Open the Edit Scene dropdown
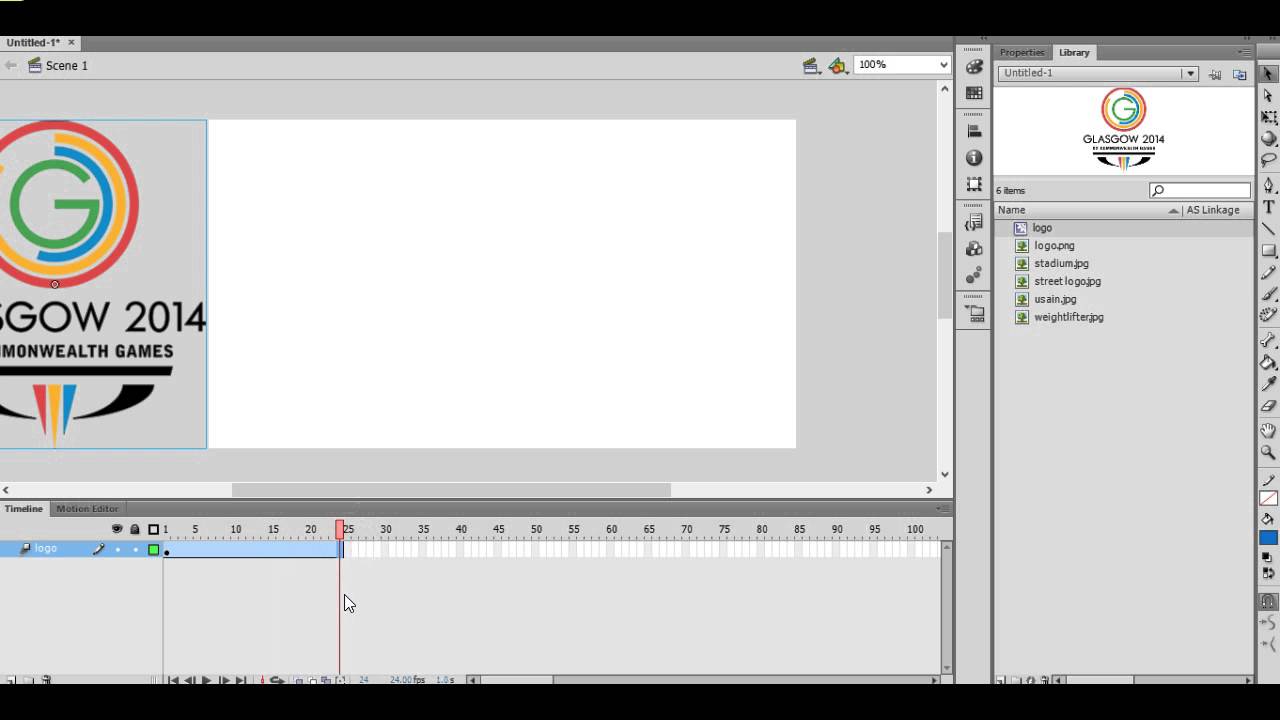The image size is (1280, 720). 812,66
